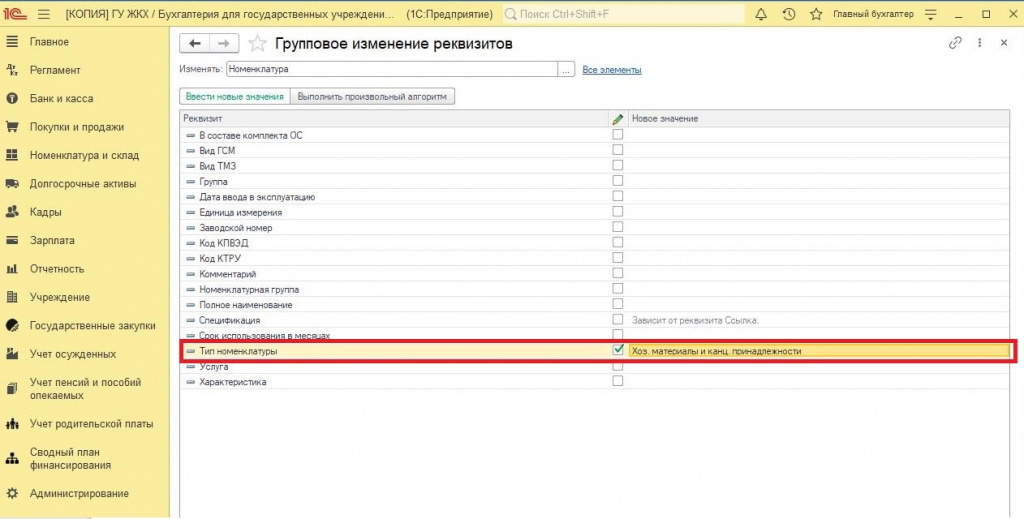
Task: Edit the Хоз. материалы и канц. принадлежности value
Action: tap(819, 351)
